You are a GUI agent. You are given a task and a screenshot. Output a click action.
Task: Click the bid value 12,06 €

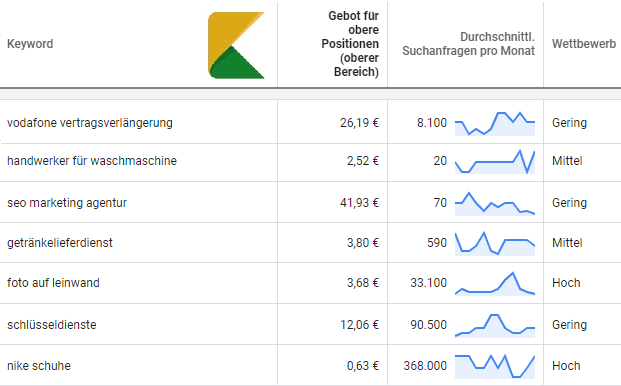point(359,325)
